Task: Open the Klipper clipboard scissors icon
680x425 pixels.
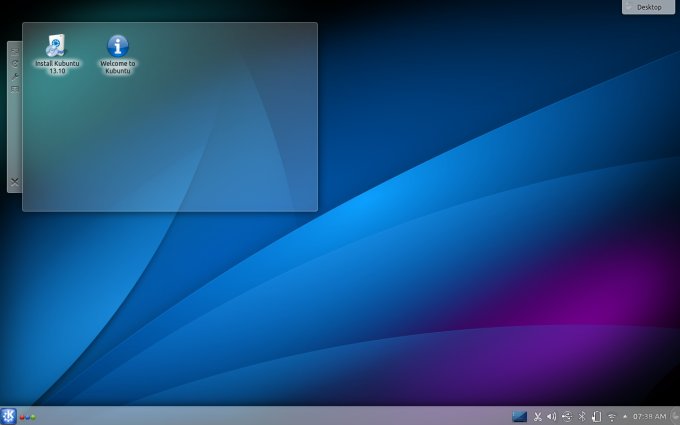Action: [x=538, y=417]
